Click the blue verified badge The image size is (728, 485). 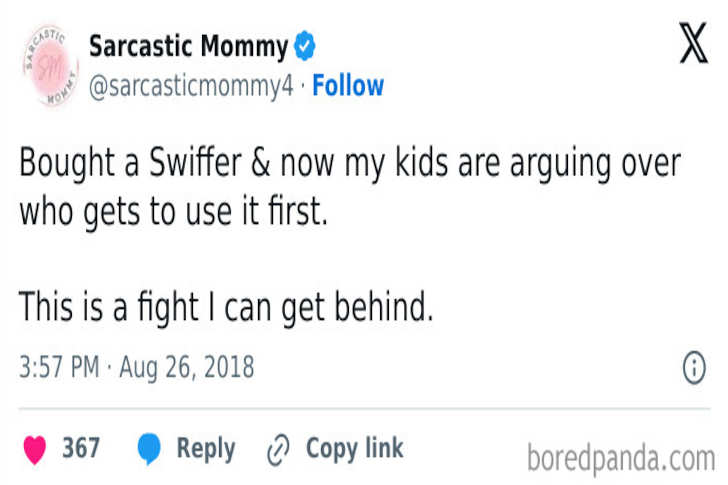click(x=304, y=46)
